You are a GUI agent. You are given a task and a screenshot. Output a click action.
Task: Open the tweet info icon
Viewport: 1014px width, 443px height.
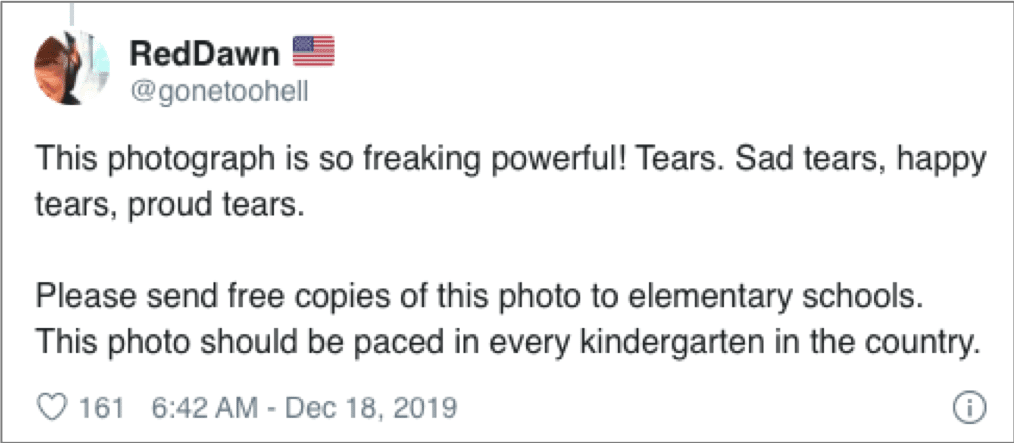click(973, 408)
